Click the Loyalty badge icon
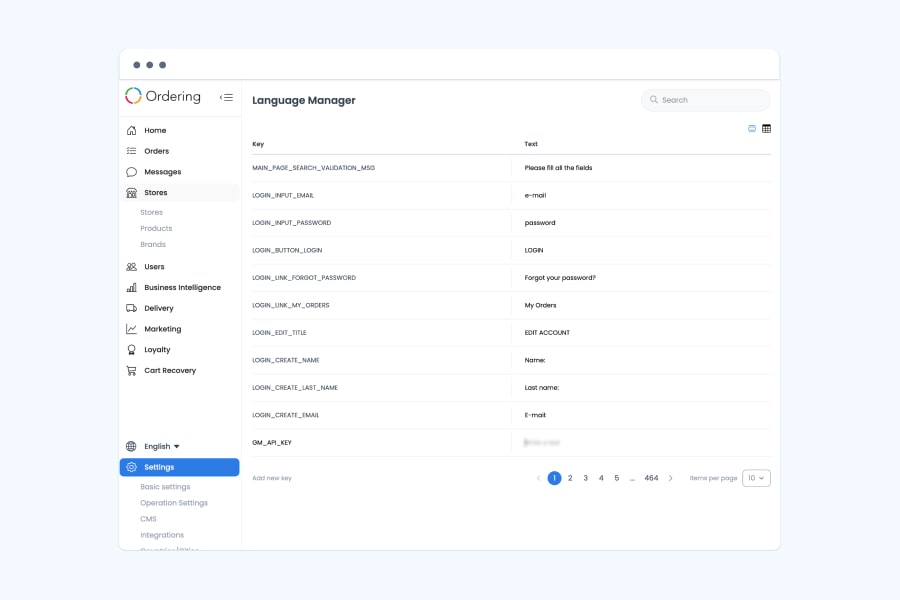Screen dimensions: 900x600 pos(131,350)
